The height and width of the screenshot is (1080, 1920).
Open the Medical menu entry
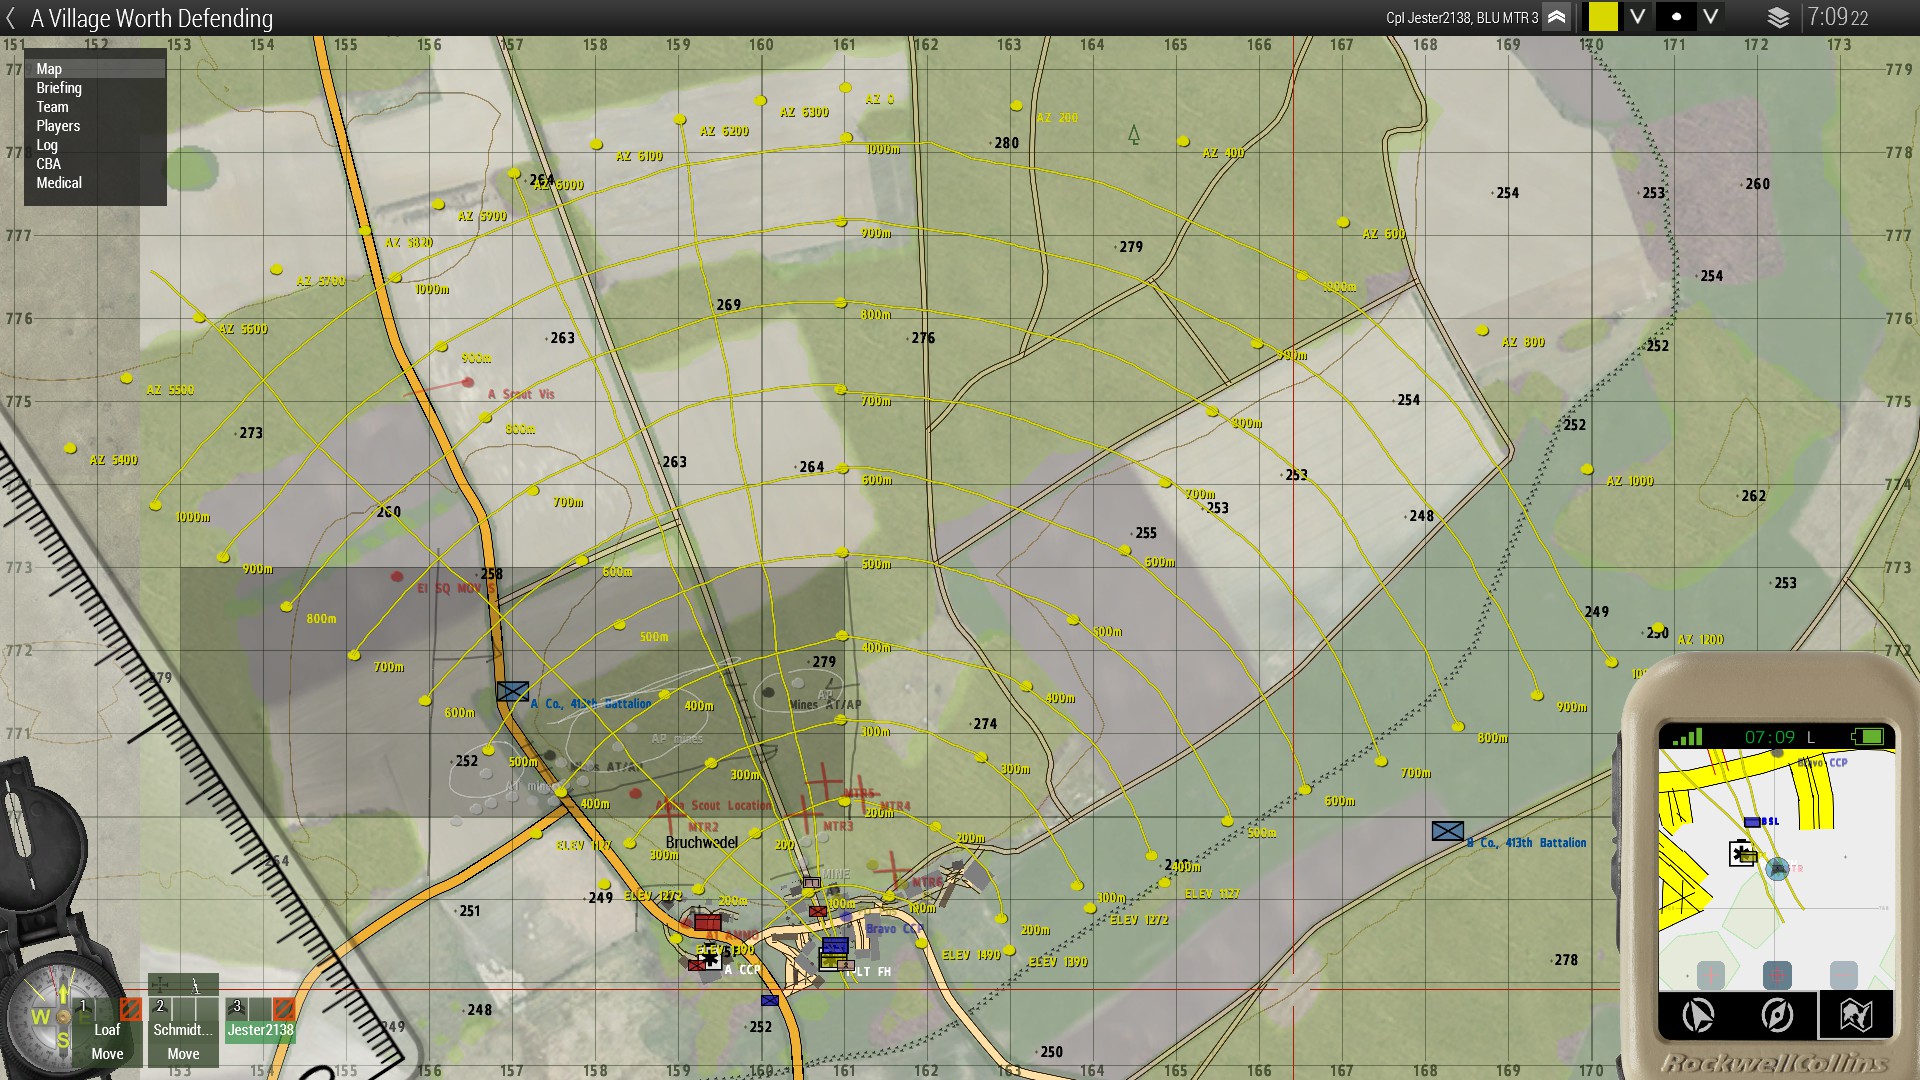(x=59, y=183)
